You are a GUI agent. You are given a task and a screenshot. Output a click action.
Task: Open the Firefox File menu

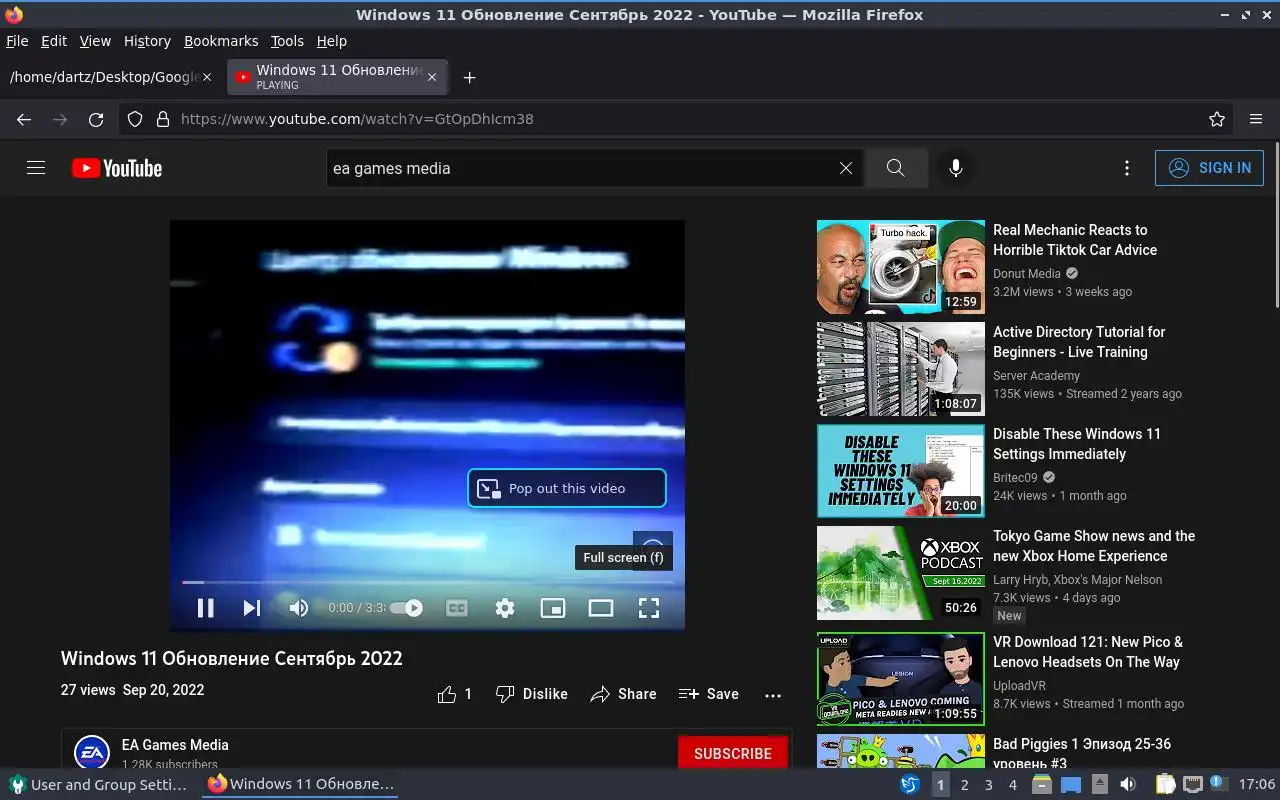[x=17, y=41]
